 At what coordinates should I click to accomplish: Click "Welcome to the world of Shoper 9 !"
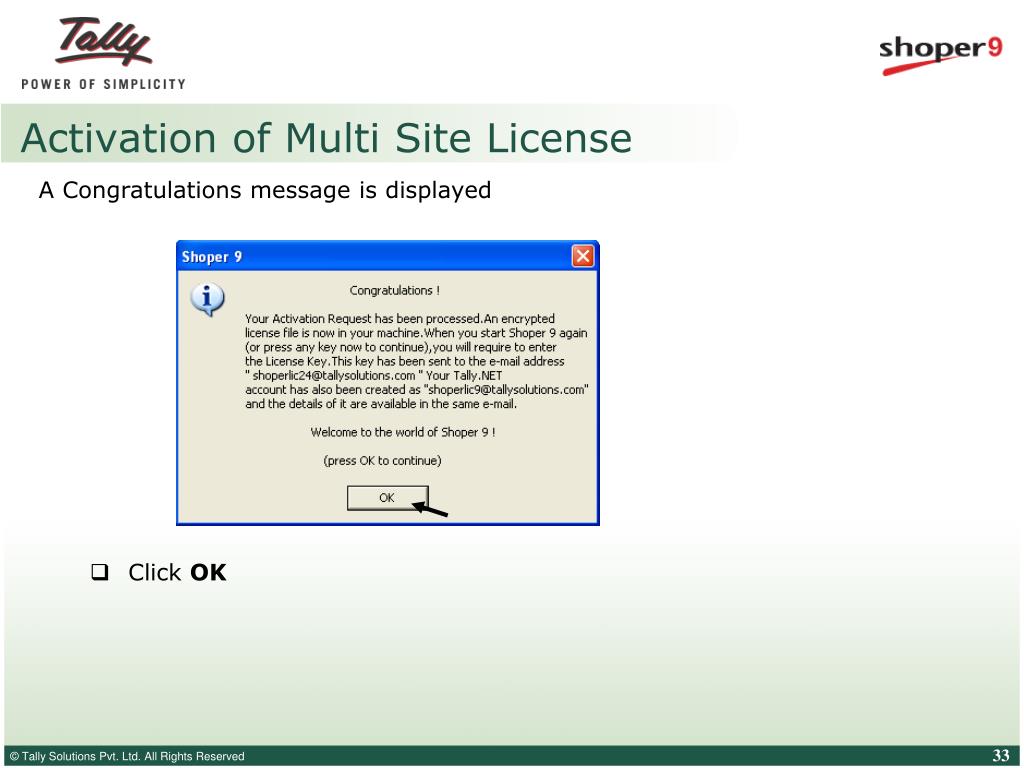[x=403, y=432]
